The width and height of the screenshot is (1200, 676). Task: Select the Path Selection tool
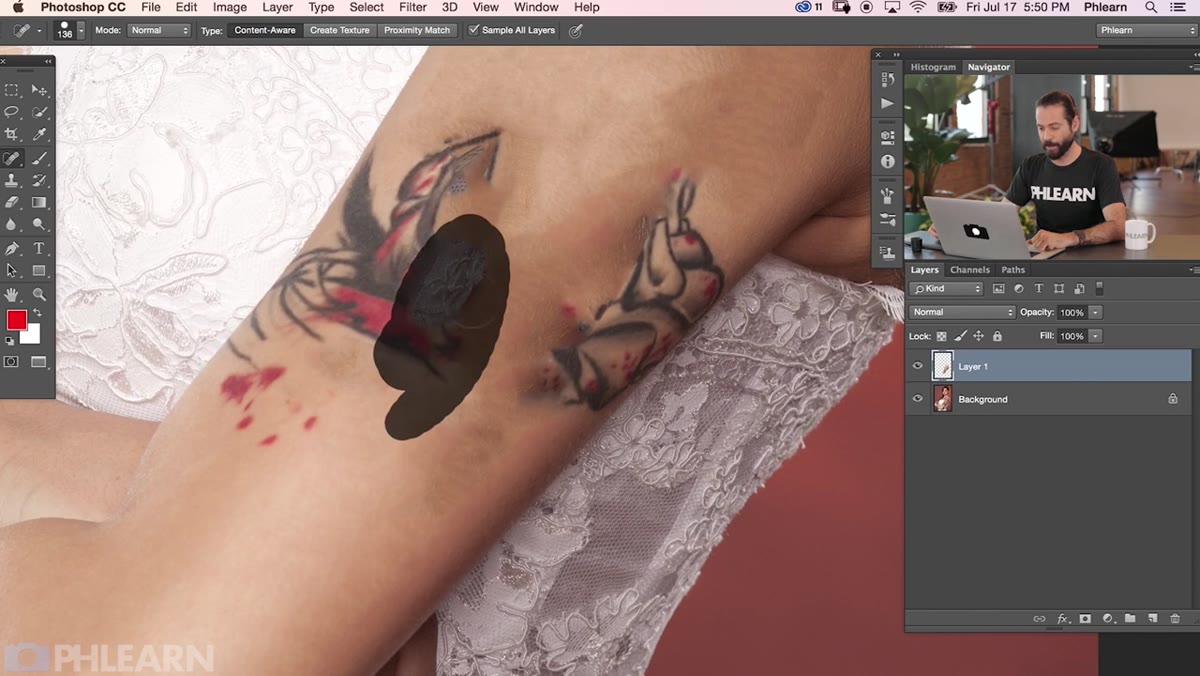point(12,270)
